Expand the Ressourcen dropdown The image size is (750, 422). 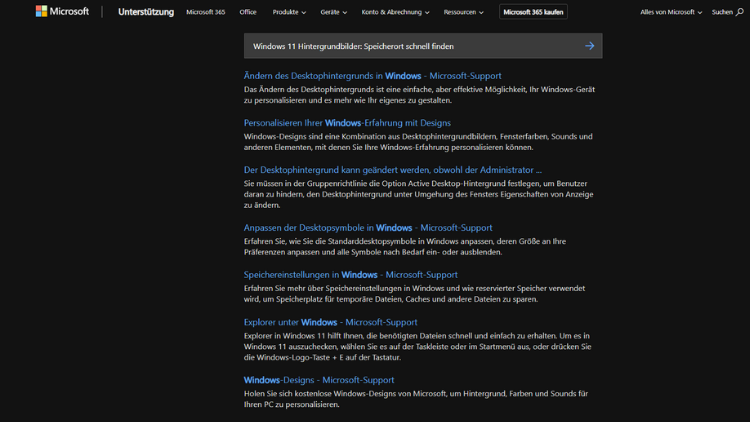click(463, 12)
